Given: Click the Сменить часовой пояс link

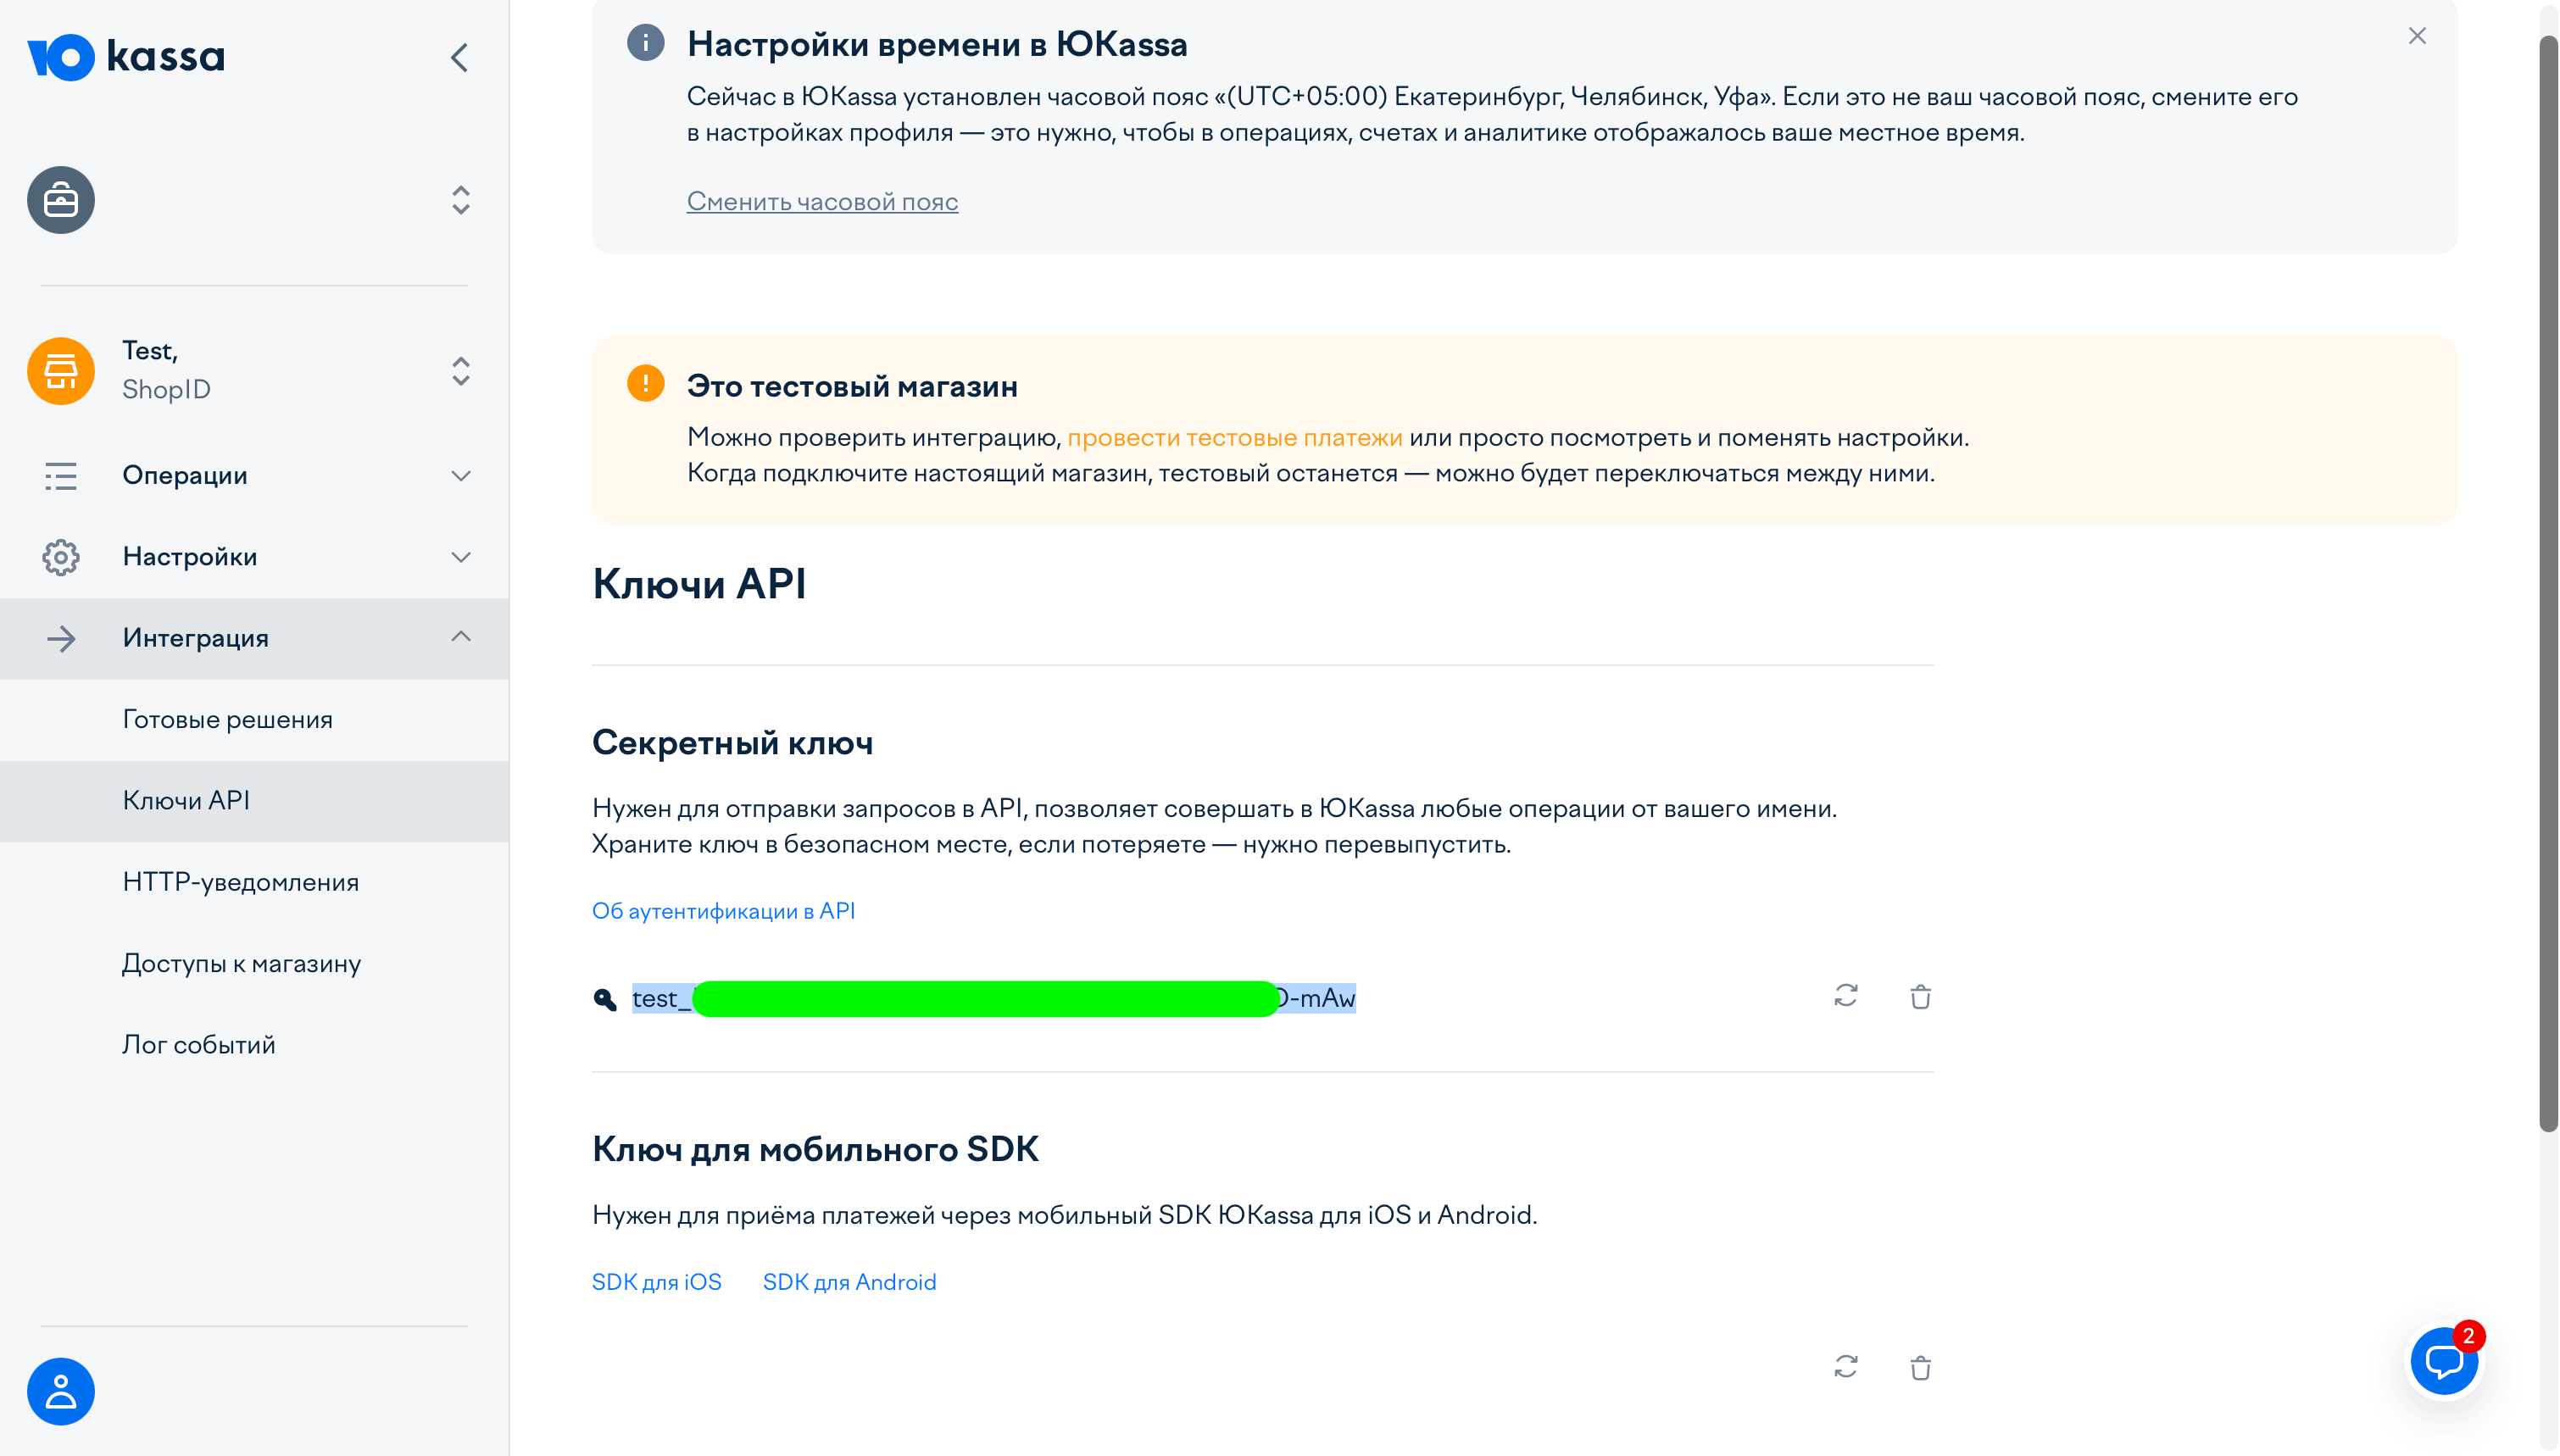Looking at the screenshot, I should click(x=822, y=201).
